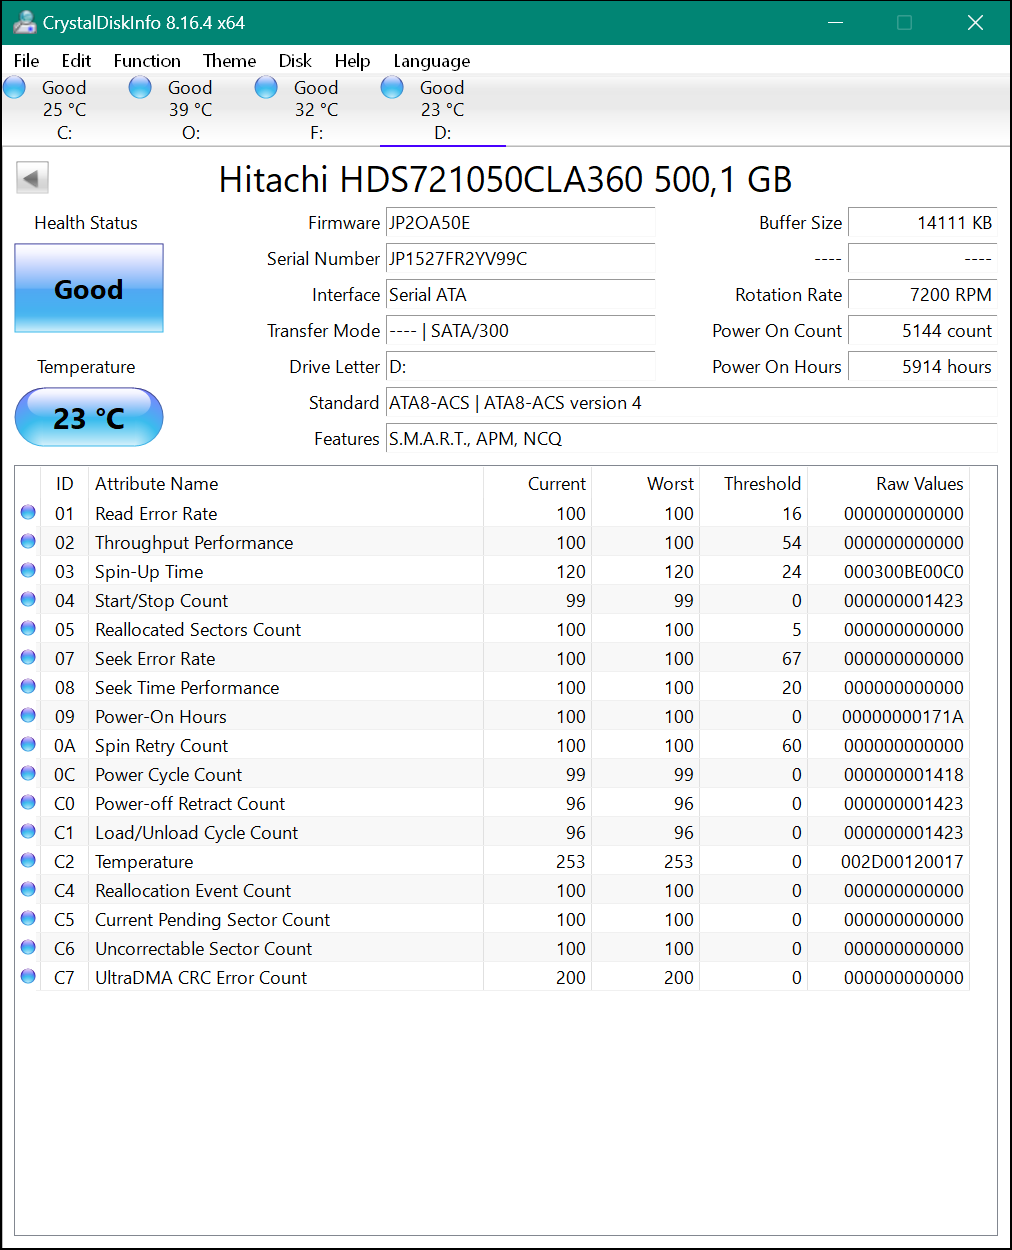This screenshot has width=1012, height=1250.
Task: Click the Rotation Rate value 7200 RPM
Action: pos(922,295)
